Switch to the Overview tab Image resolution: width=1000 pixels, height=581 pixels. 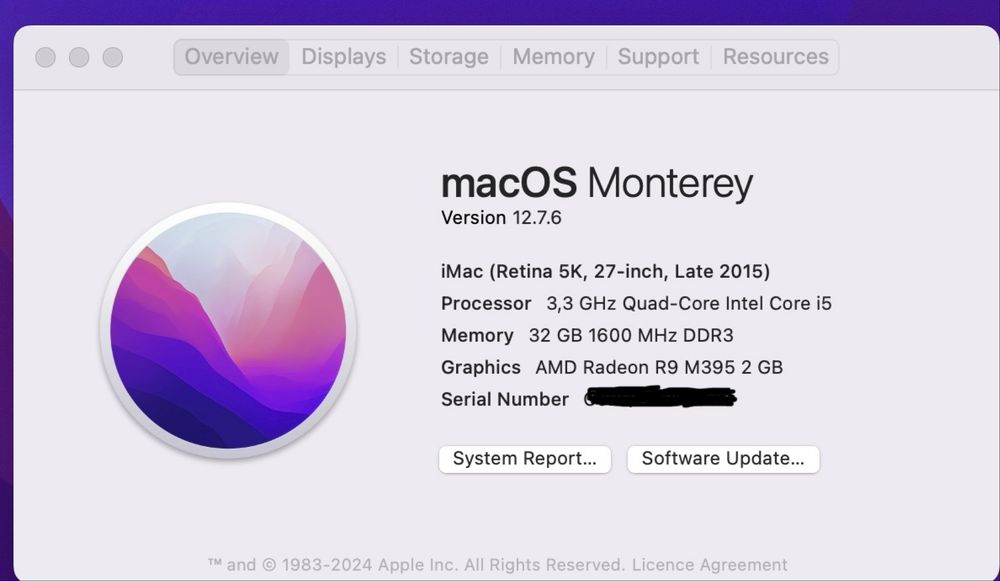click(232, 57)
